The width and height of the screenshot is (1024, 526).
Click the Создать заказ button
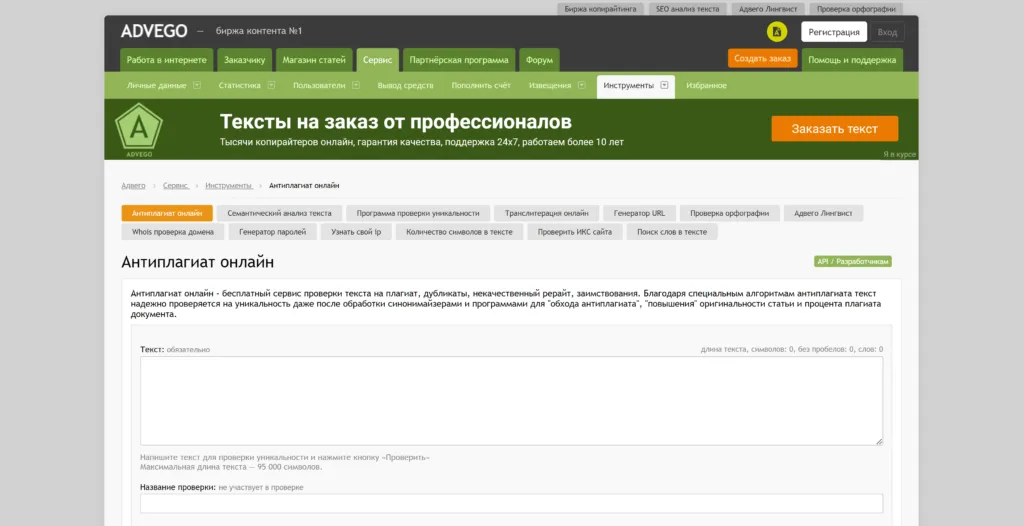pyautogui.click(x=762, y=58)
